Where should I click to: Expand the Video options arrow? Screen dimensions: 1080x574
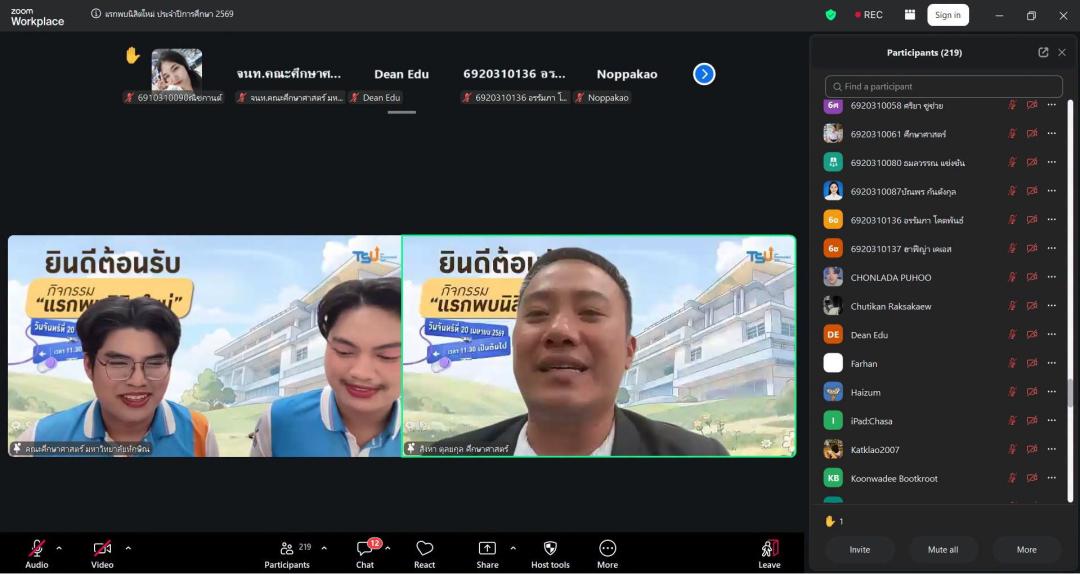(128, 548)
